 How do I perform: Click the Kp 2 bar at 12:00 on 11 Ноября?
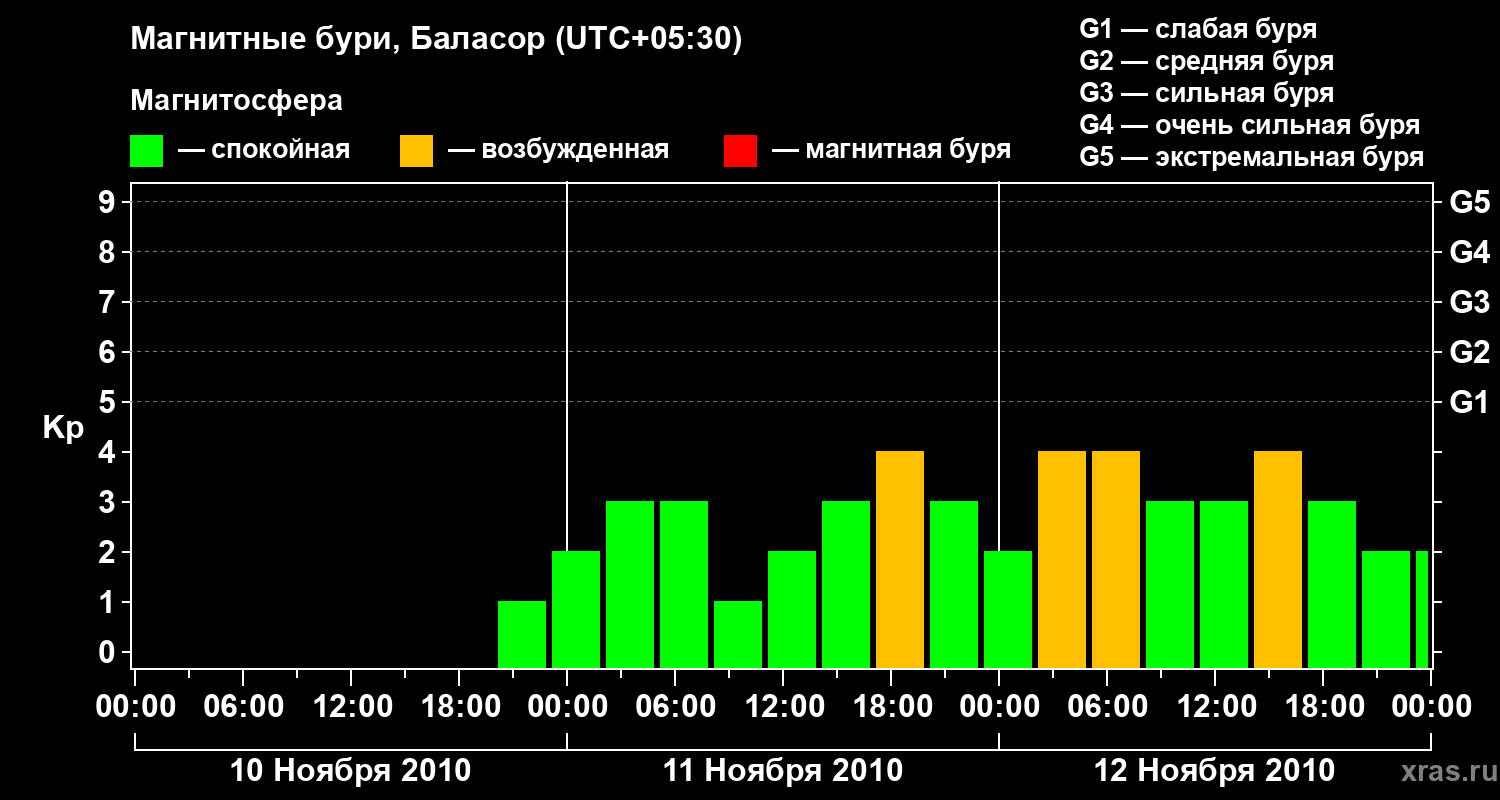click(x=792, y=609)
